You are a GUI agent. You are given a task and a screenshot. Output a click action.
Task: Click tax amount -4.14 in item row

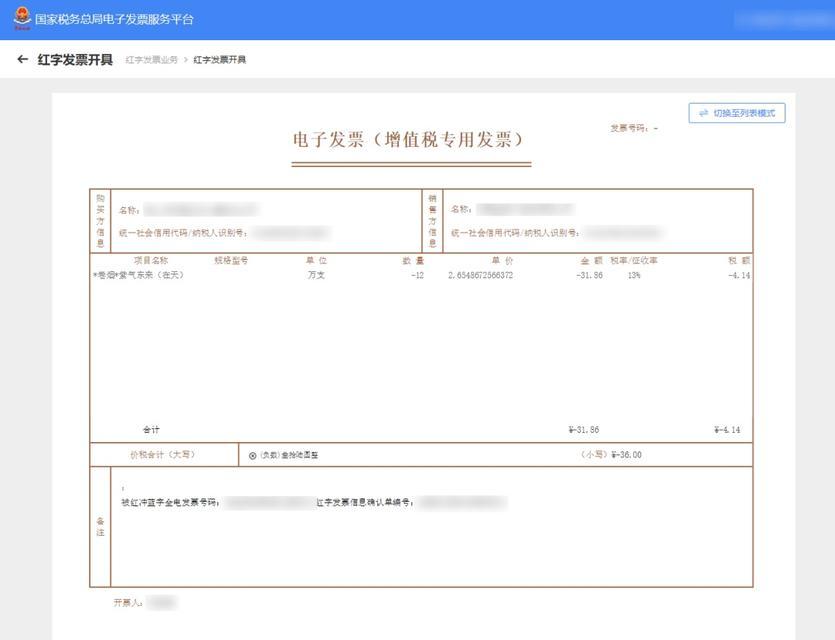[x=739, y=275]
